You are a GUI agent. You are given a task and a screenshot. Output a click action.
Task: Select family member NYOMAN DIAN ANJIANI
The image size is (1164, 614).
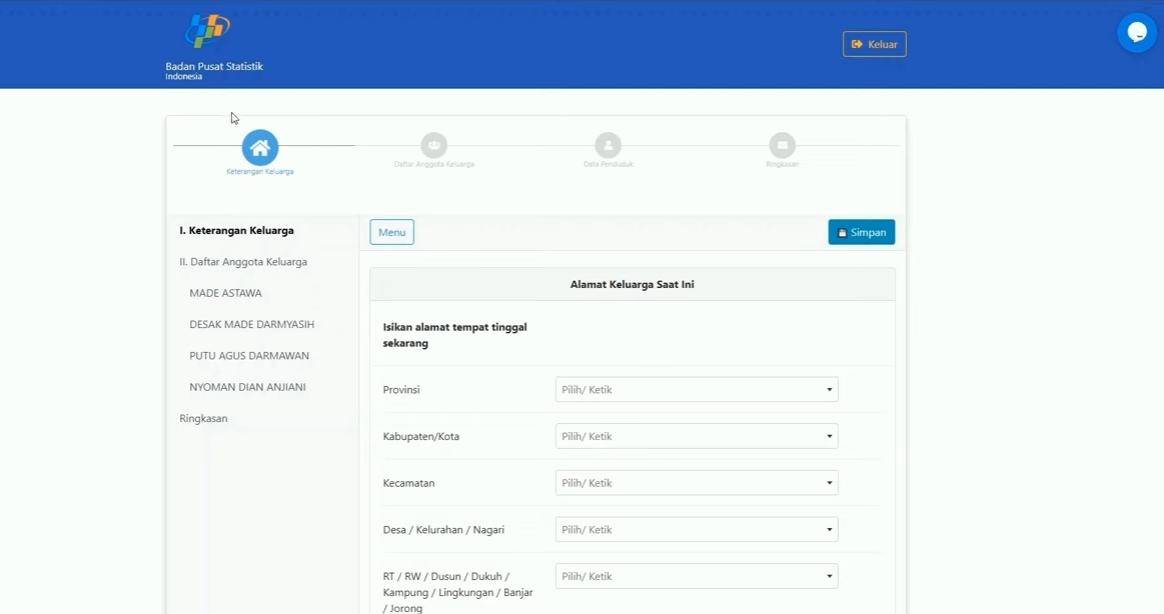(x=247, y=387)
